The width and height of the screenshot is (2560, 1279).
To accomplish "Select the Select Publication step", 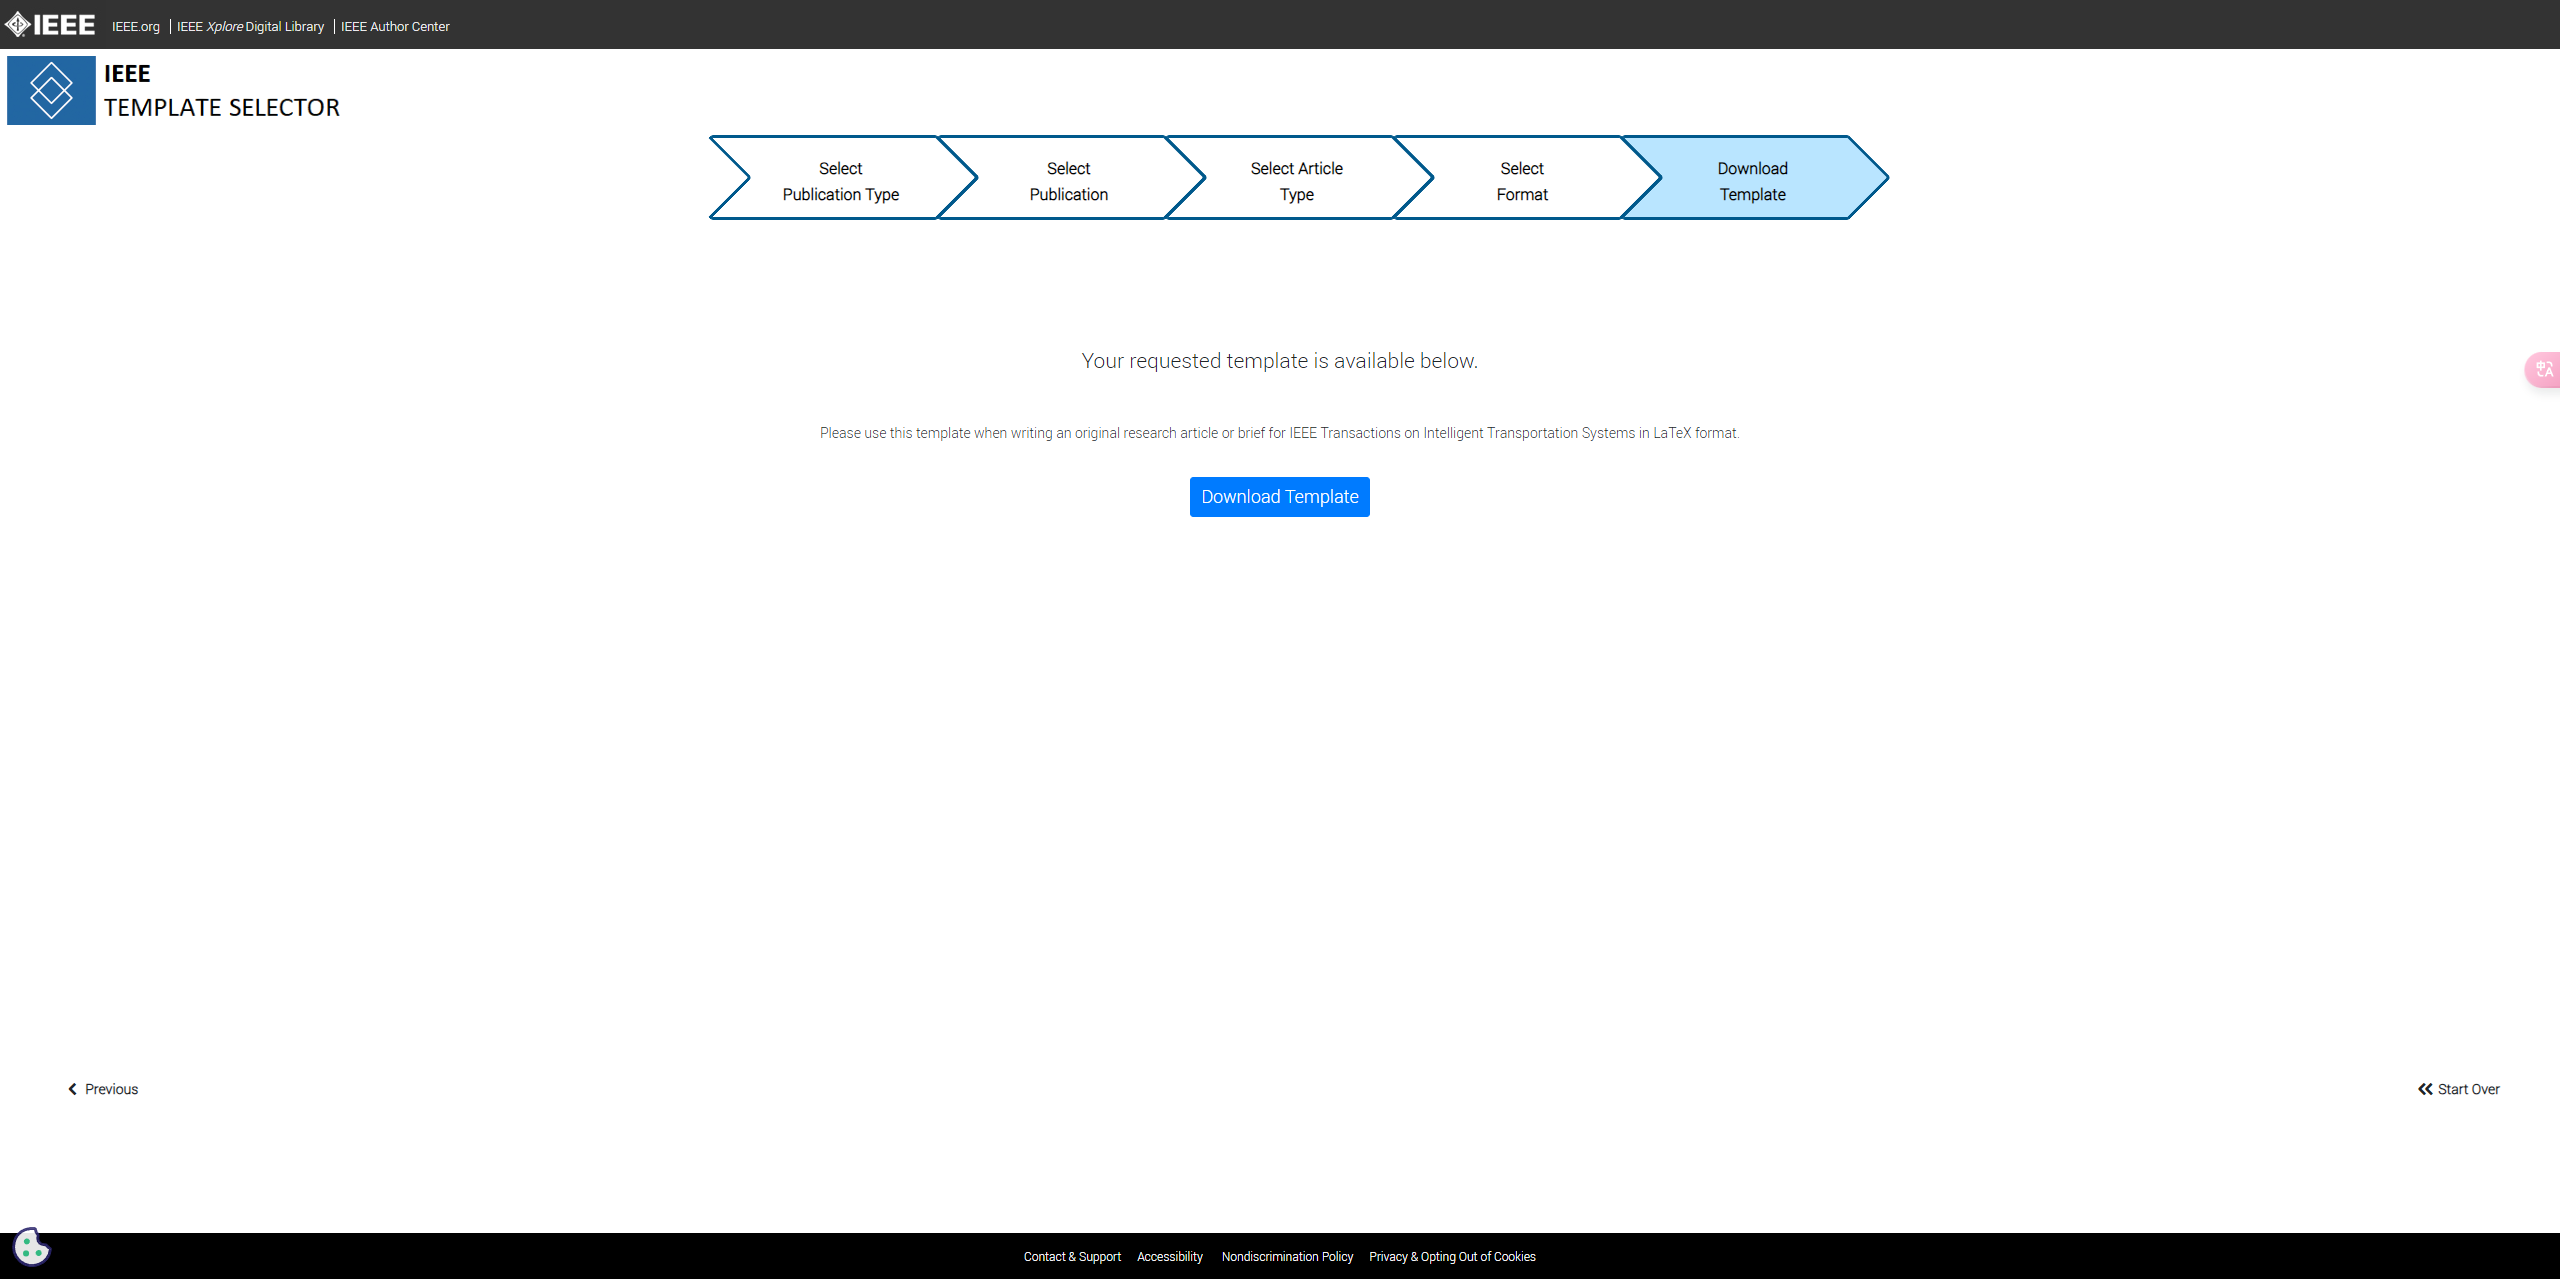I will pyautogui.click(x=1066, y=181).
